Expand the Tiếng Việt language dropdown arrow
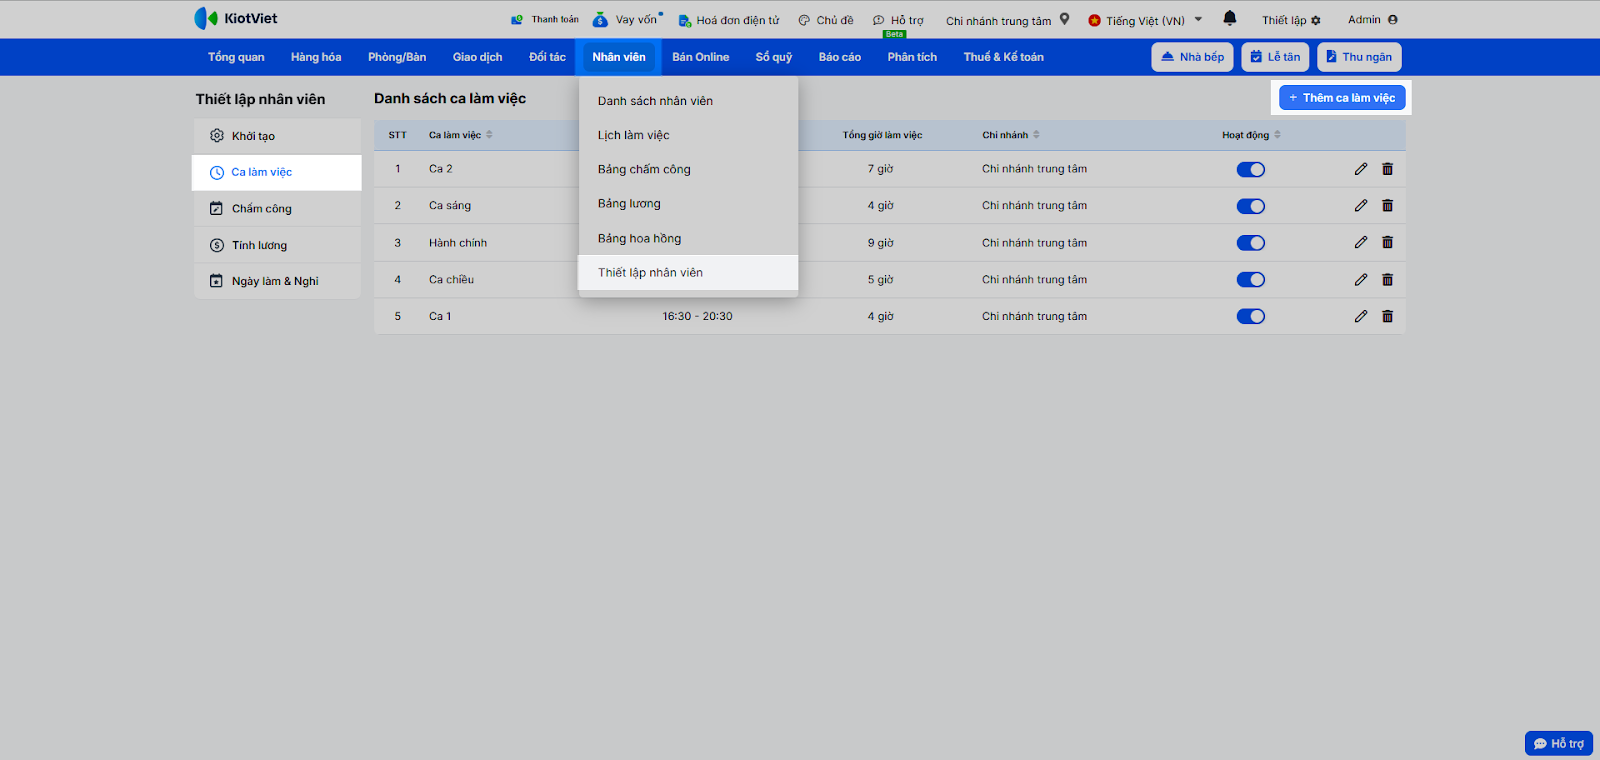 pyautogui.click(x=1198, y=19)
